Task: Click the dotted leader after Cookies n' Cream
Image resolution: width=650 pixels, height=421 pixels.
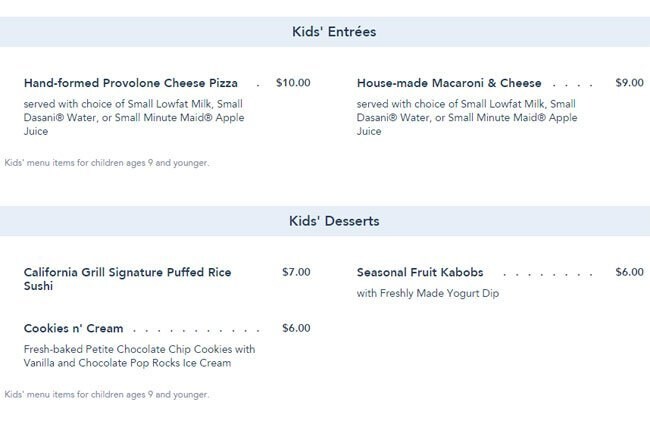Action: [196, 329]
